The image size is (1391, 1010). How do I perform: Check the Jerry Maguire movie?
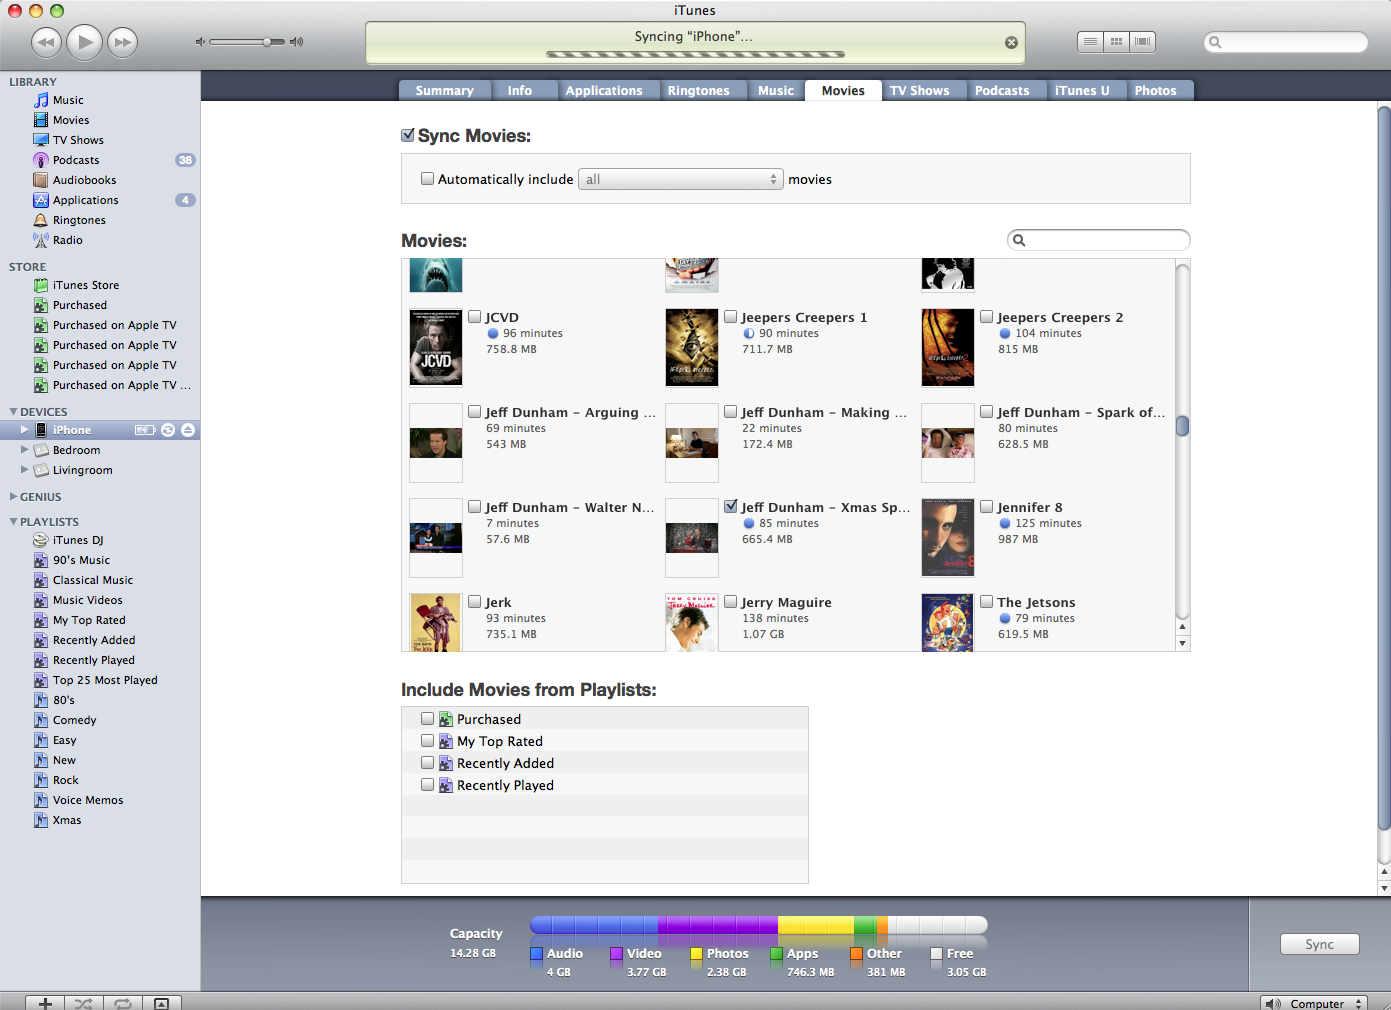(731, 602)
